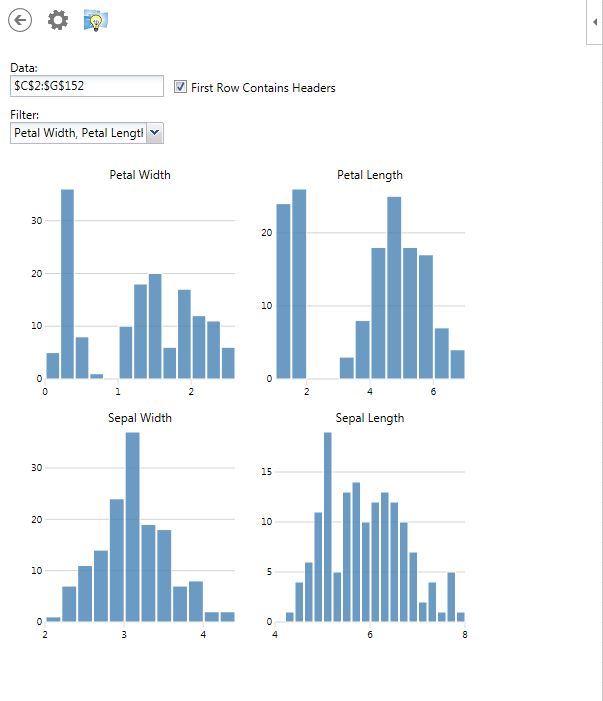Uncheck First Row Contains Headers
This screenshot has height=701, width=603.
(x=180, y=87)
